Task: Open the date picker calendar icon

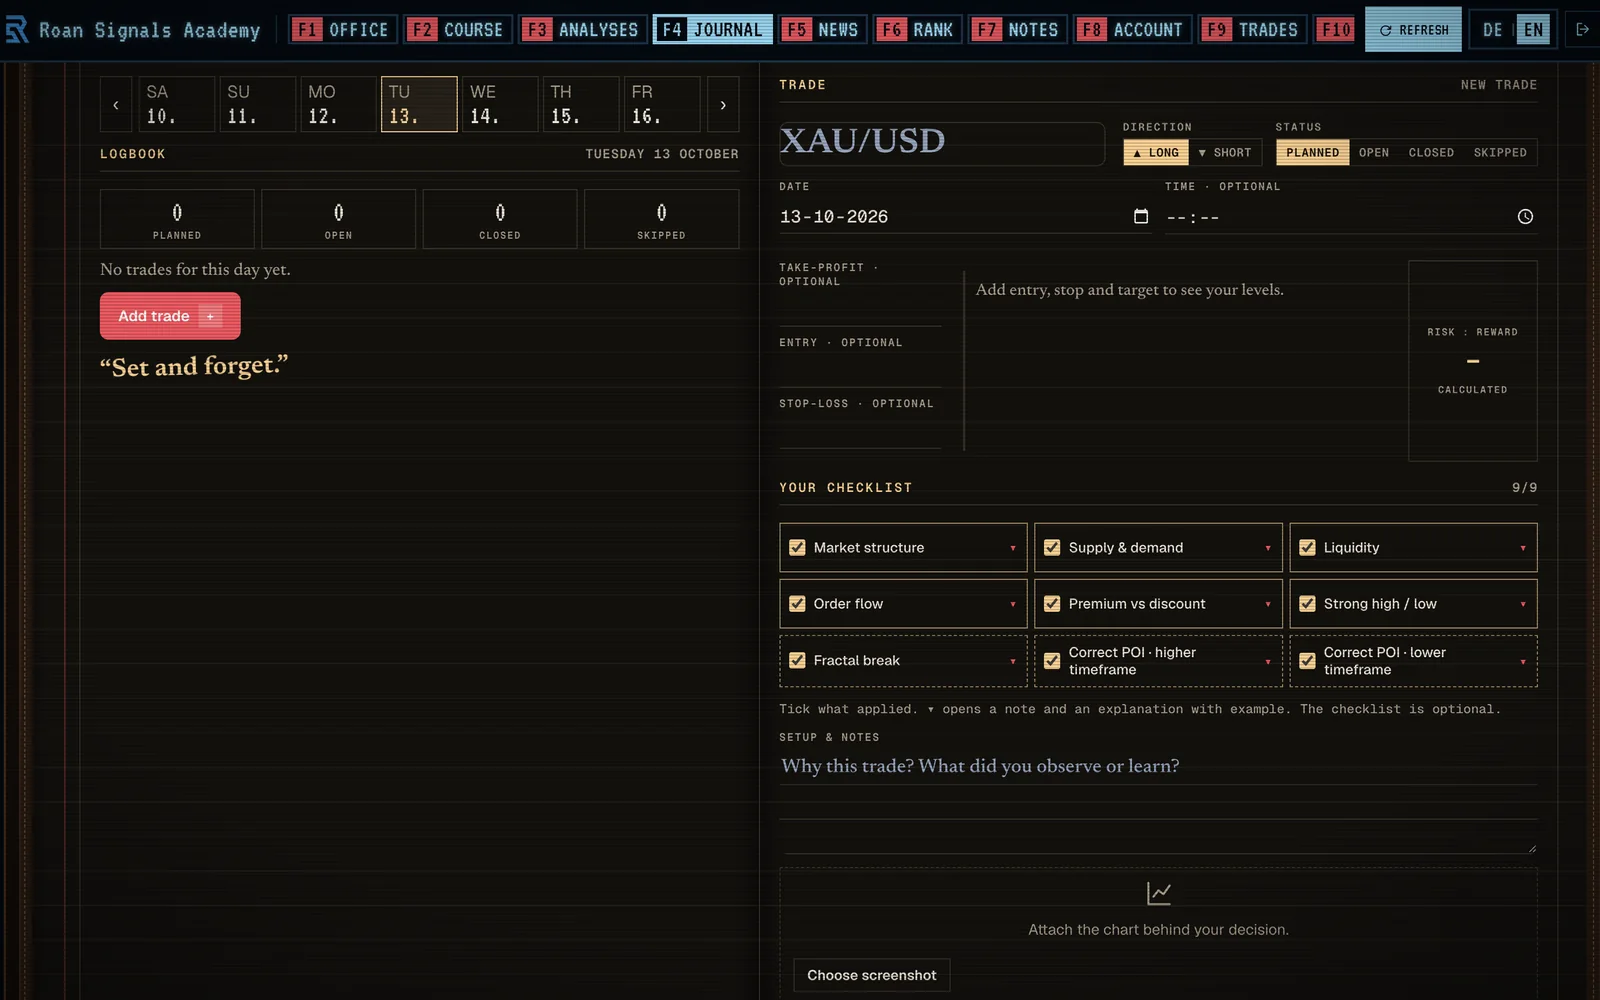Action: [1141, 216]
